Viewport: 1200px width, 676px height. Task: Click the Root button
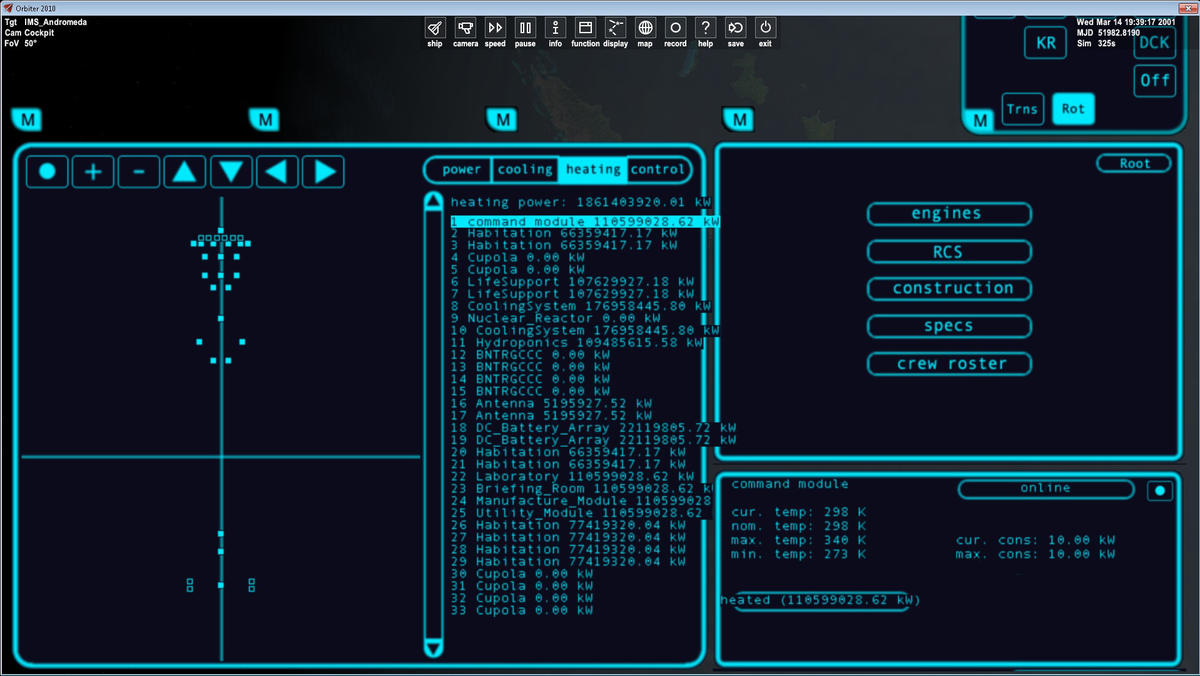click(1134, 163)
